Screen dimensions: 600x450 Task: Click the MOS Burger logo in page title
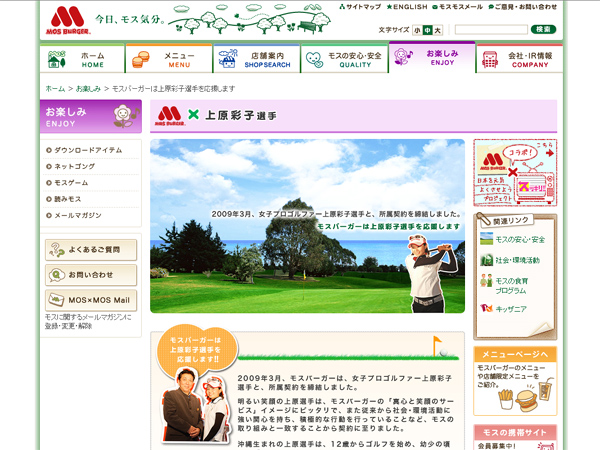tap(170, 116)
